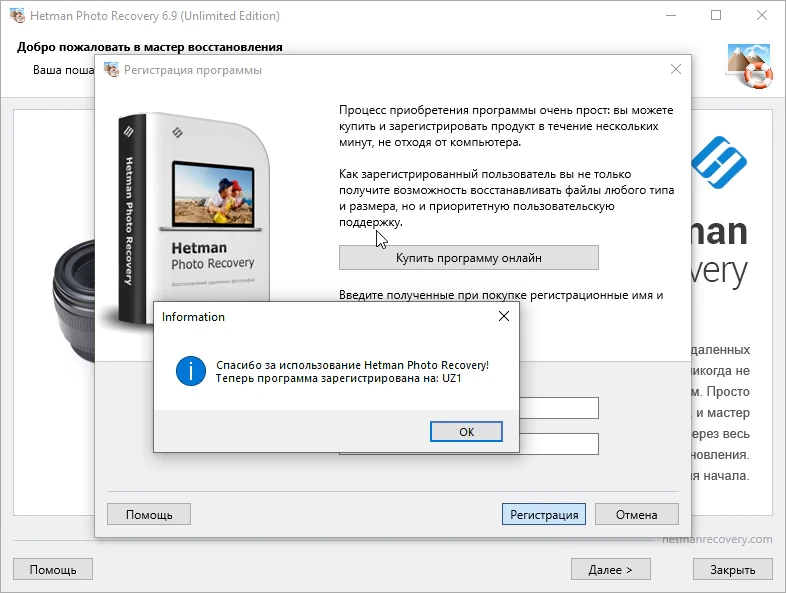This screenshot has height=593, width=786.
Task: Open Помощь in the registration dialog
Action: tap(149, 514)
